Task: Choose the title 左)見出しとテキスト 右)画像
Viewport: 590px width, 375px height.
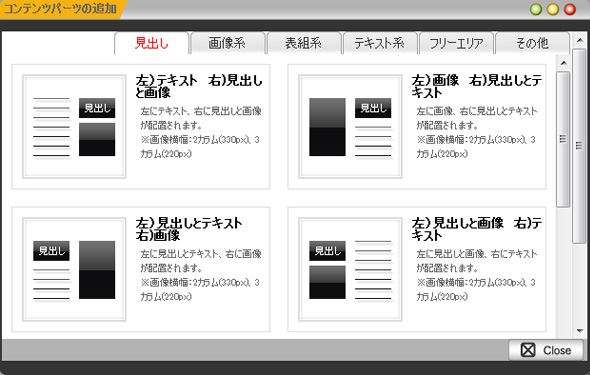Action: pyautogui.click(x=189, y=229)
